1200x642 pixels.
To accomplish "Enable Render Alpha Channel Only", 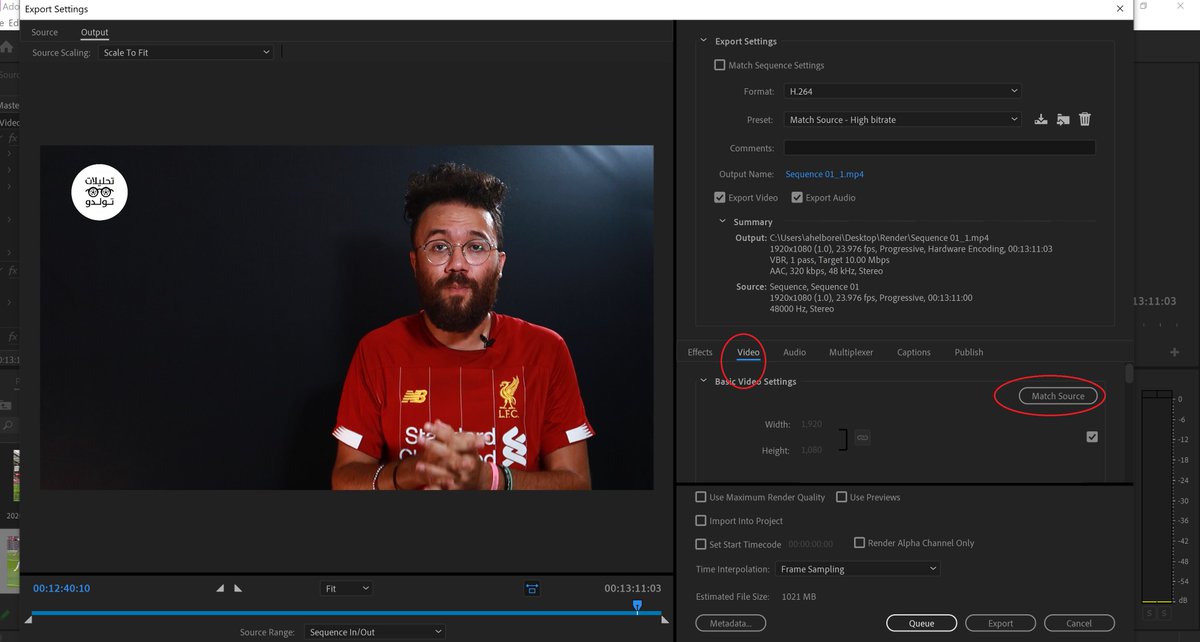I will (x=859, y=543).
